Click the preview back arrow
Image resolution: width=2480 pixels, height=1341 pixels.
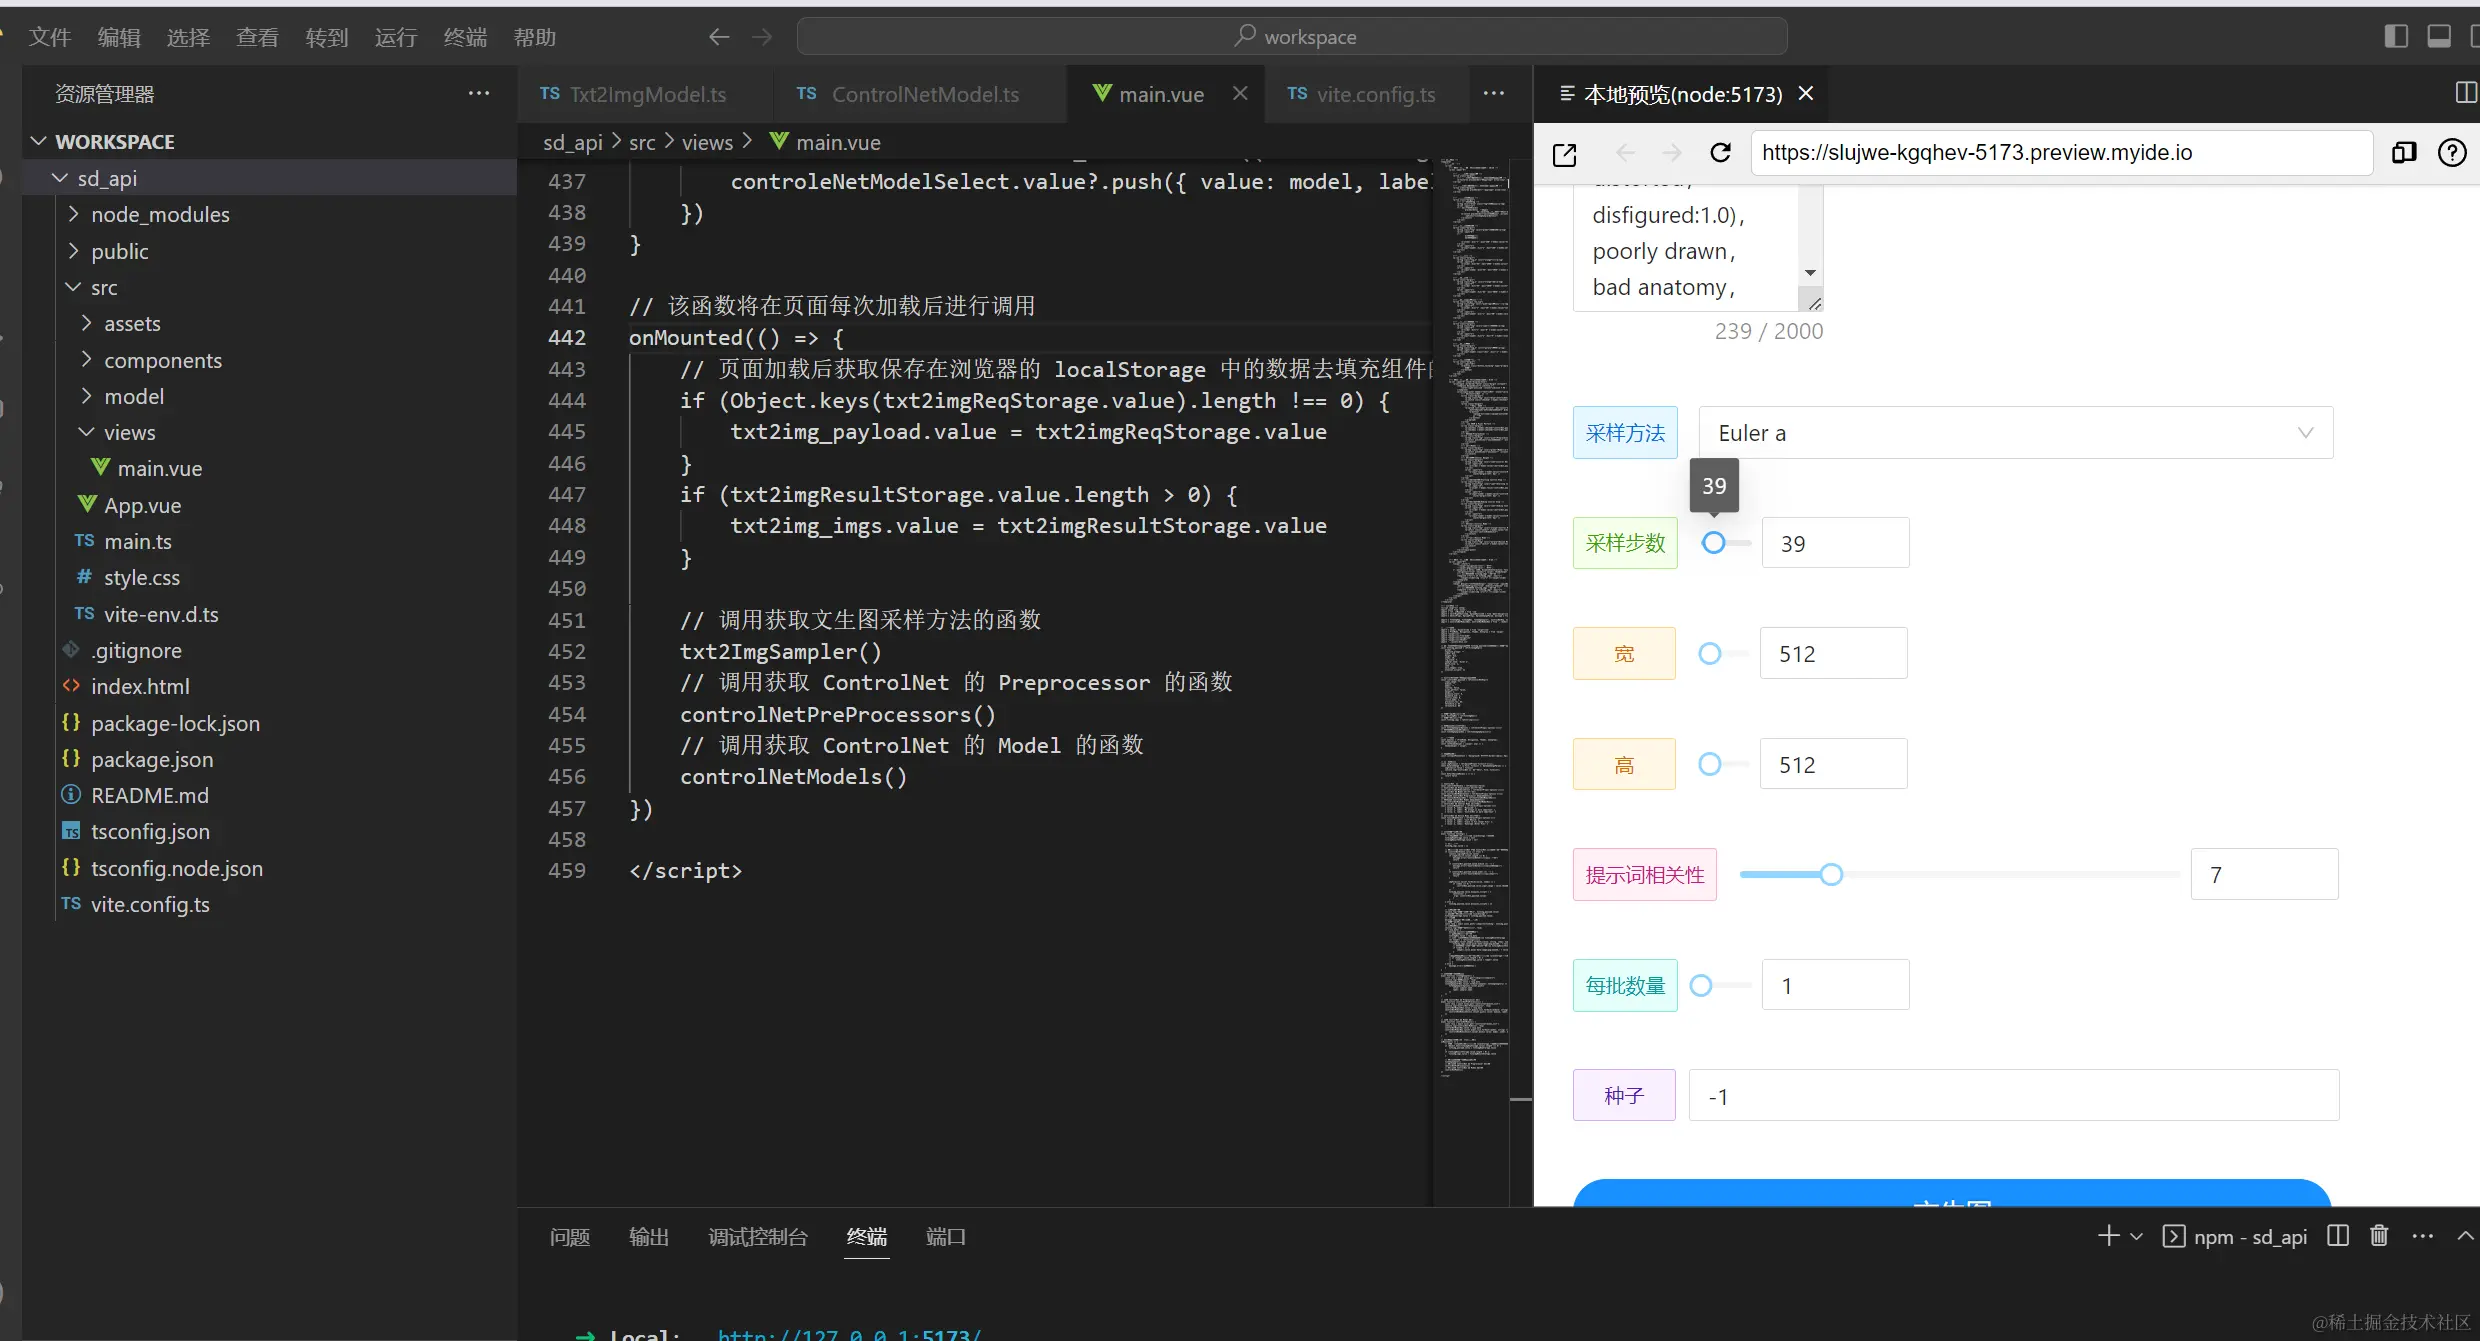(1625, 152)
